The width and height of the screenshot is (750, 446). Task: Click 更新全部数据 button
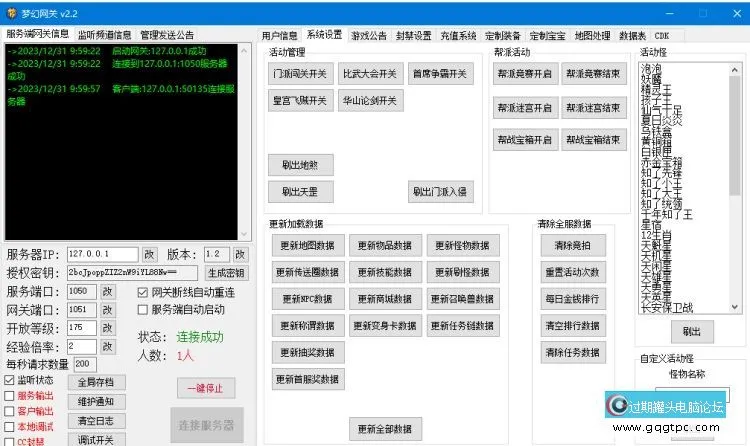(x=386, y=429)
